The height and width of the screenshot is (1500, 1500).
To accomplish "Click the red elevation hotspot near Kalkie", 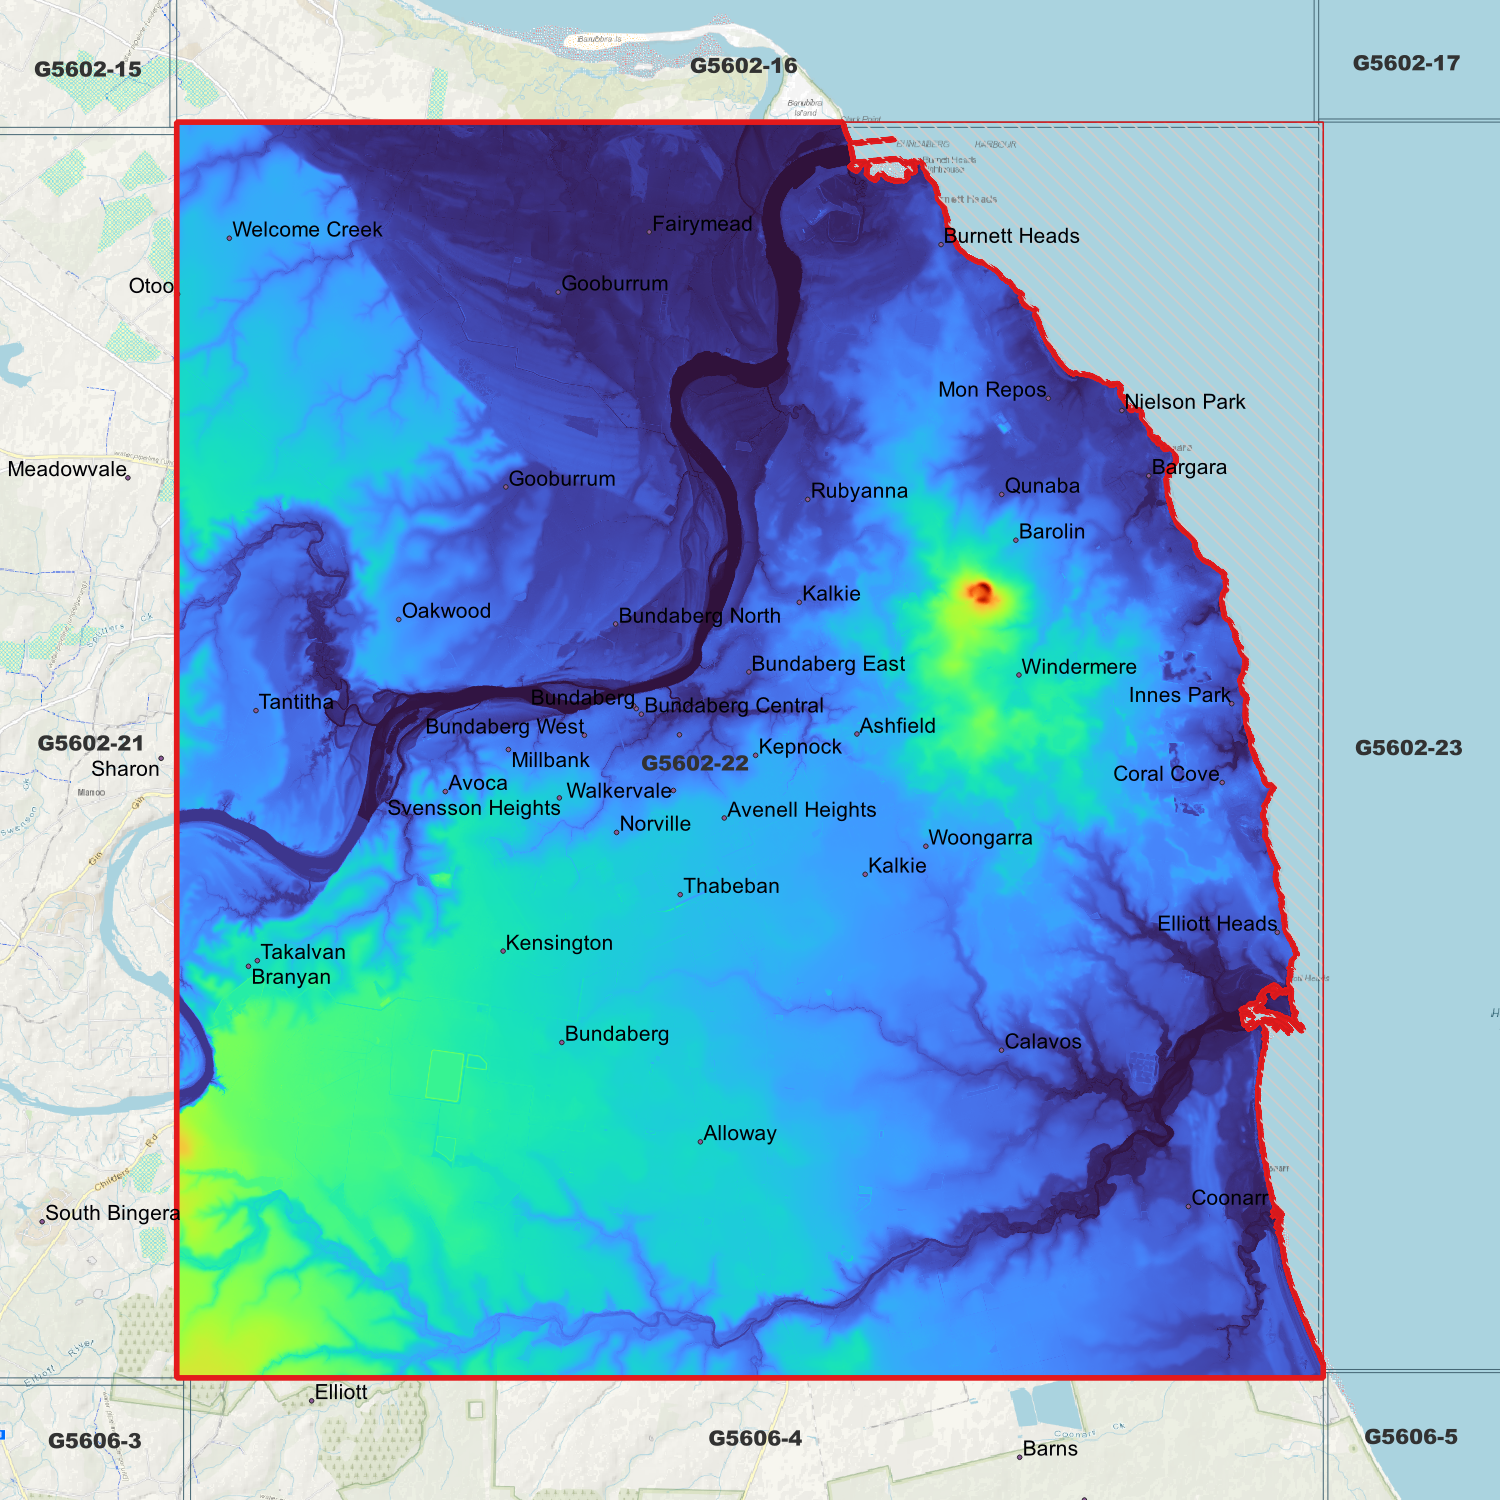I will pyautogui.click(x=981, y=593).
